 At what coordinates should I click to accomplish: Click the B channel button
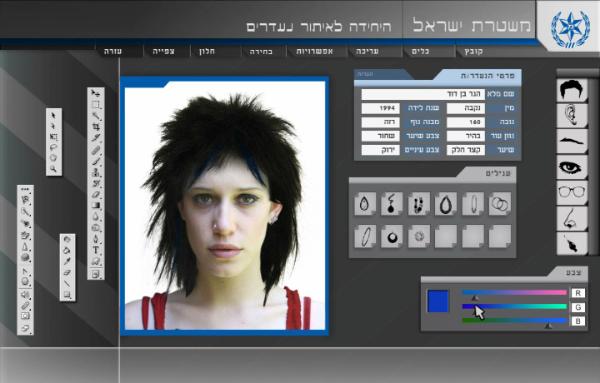click(578, 321)
